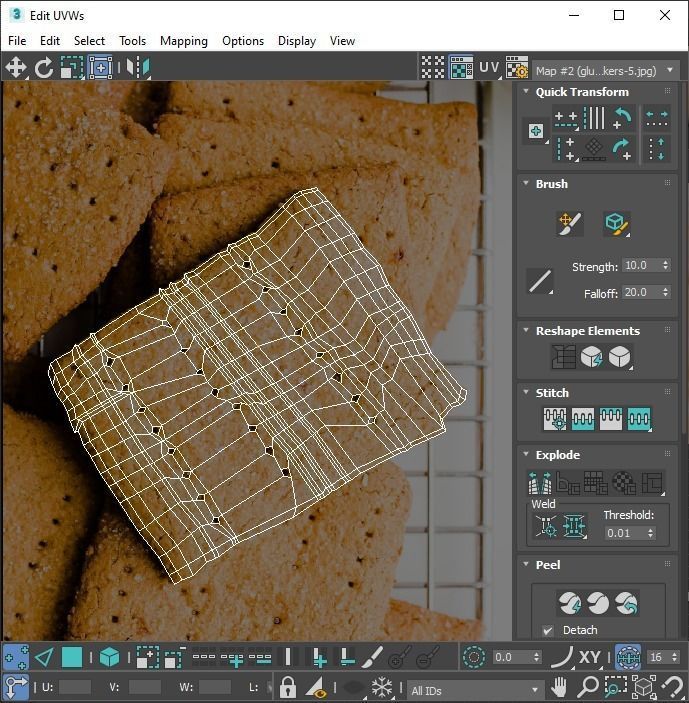Open the Options menu

243,41
